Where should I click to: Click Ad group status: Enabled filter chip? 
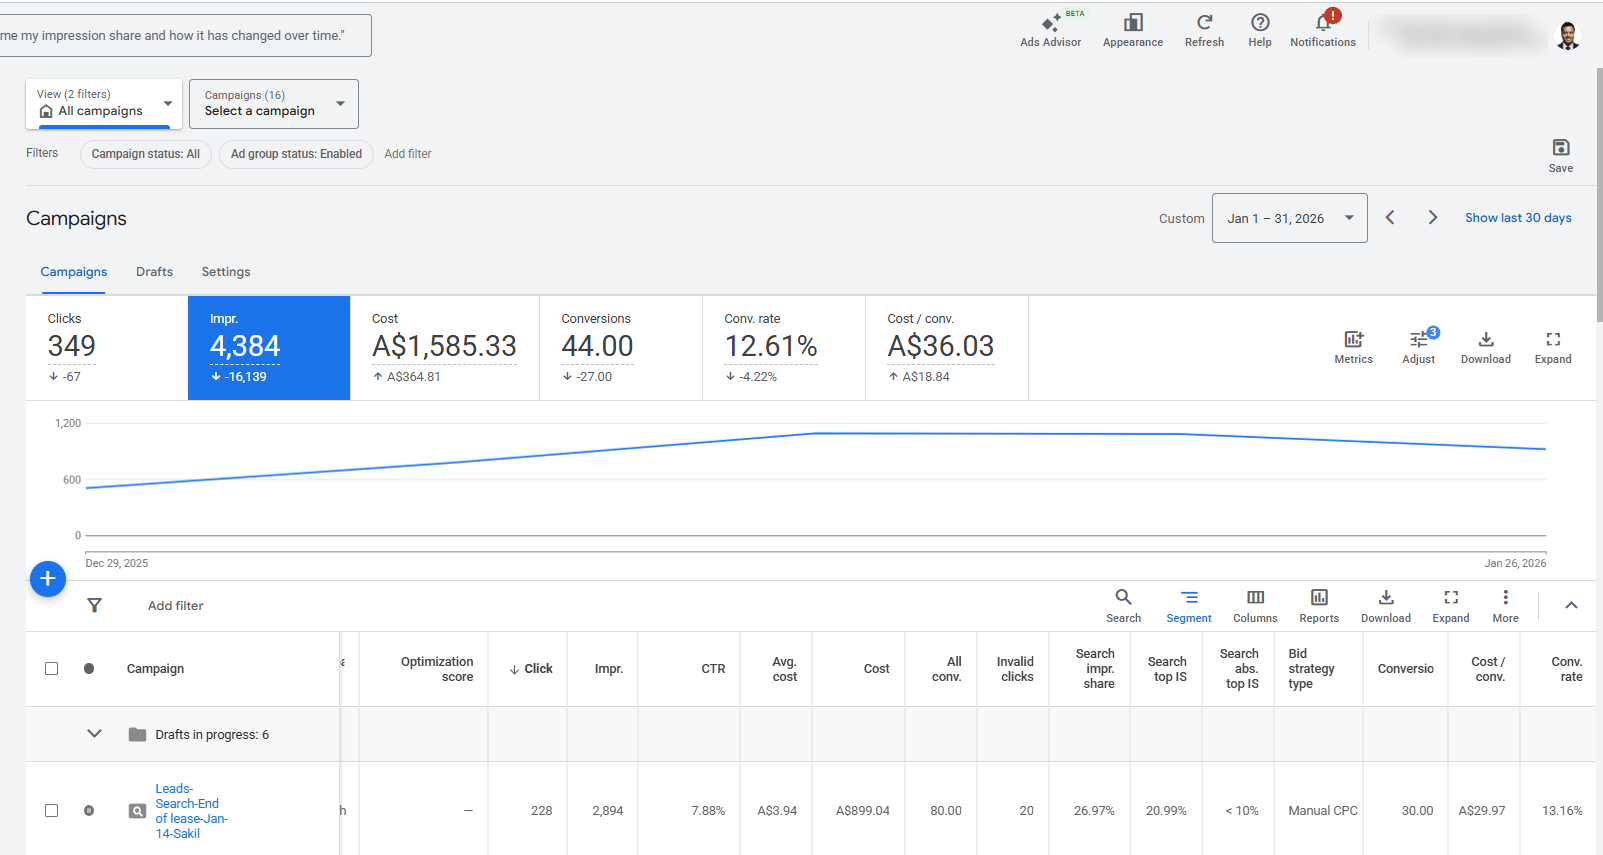click(296, 154)
